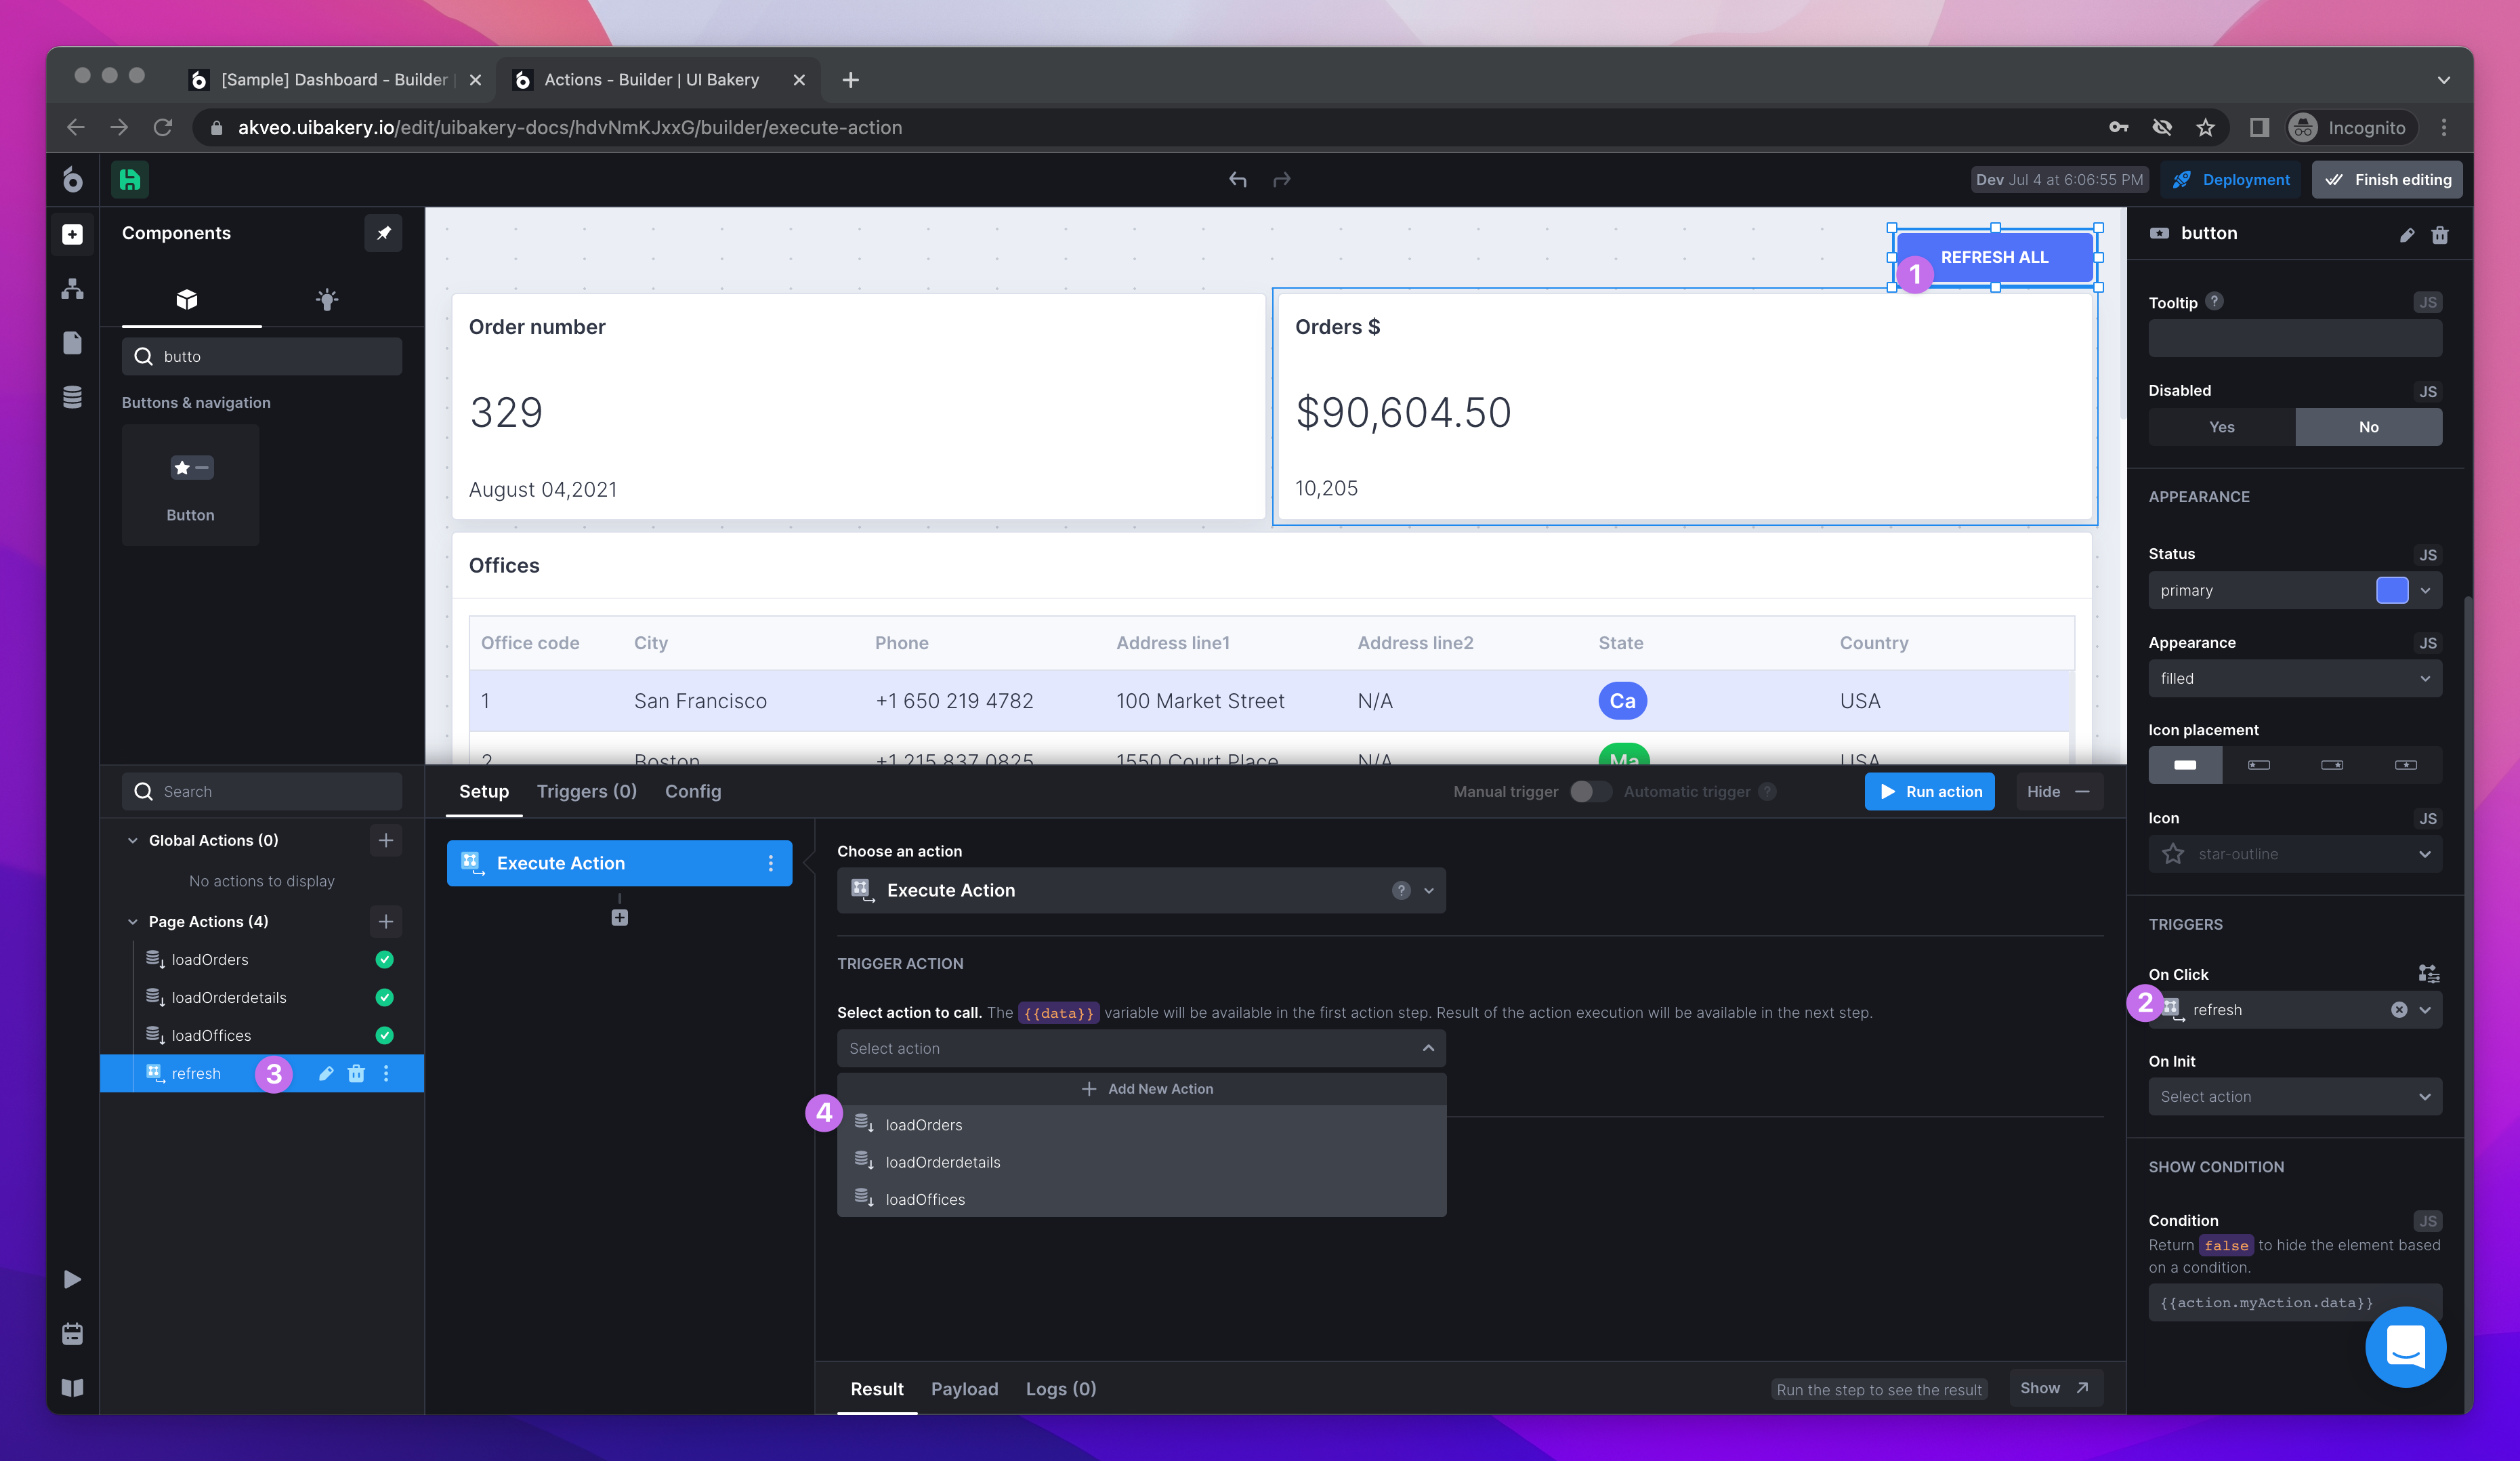Image resolution: width=2520 pixels, height=1461 pixels.
Task: Collapse the Page Actions group
Action: [x=133, y=921]
